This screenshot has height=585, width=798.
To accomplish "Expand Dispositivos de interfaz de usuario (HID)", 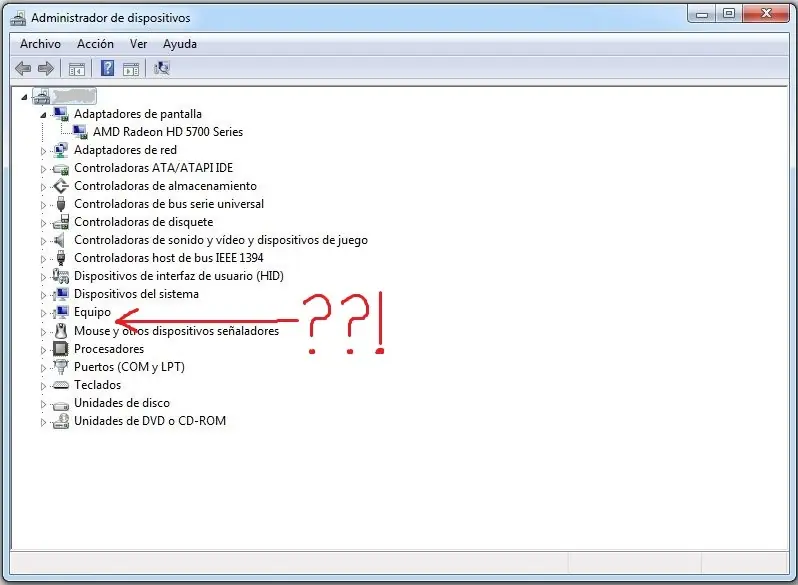I will [43, 277].
